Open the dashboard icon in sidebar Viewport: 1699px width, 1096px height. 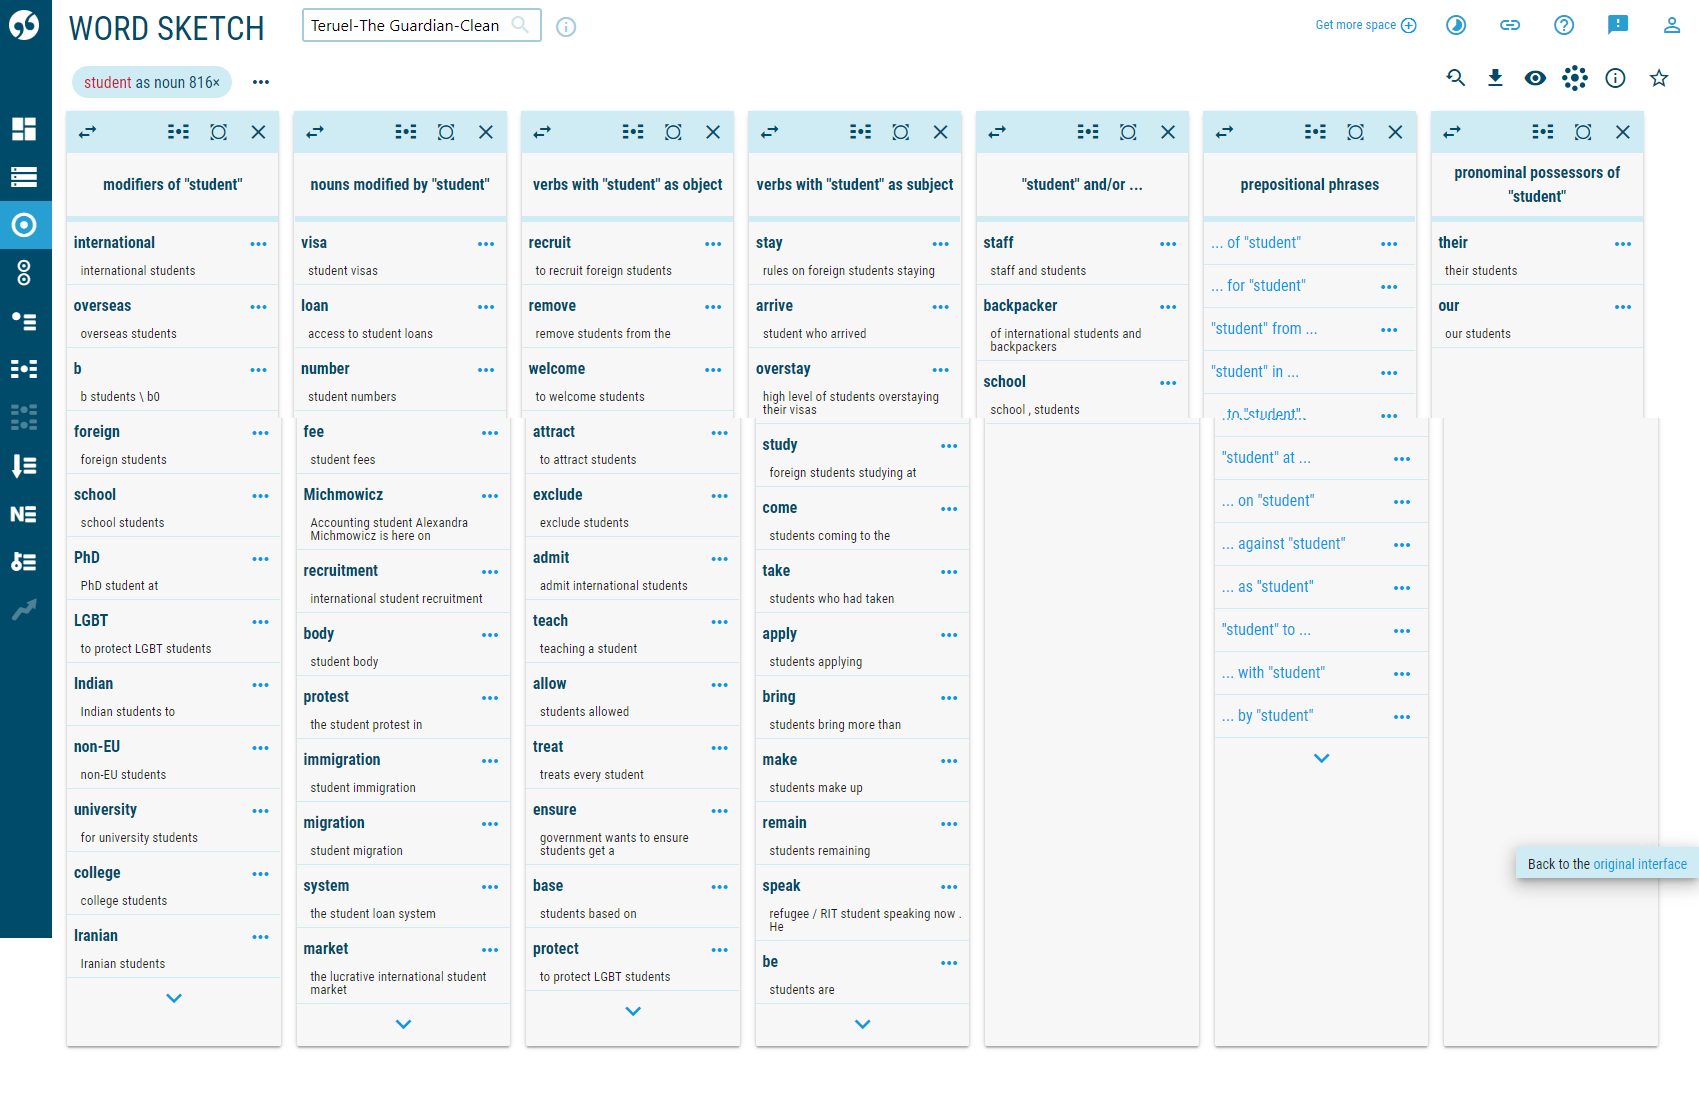(24, 129)
